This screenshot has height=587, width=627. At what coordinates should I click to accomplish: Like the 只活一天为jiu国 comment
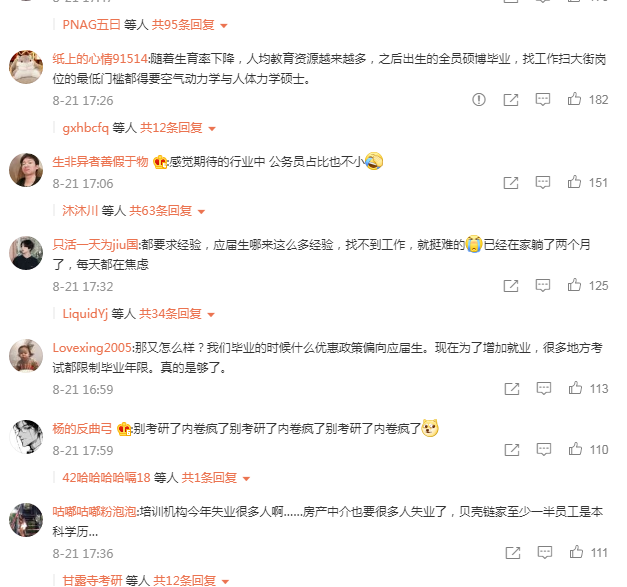point(574,285)
